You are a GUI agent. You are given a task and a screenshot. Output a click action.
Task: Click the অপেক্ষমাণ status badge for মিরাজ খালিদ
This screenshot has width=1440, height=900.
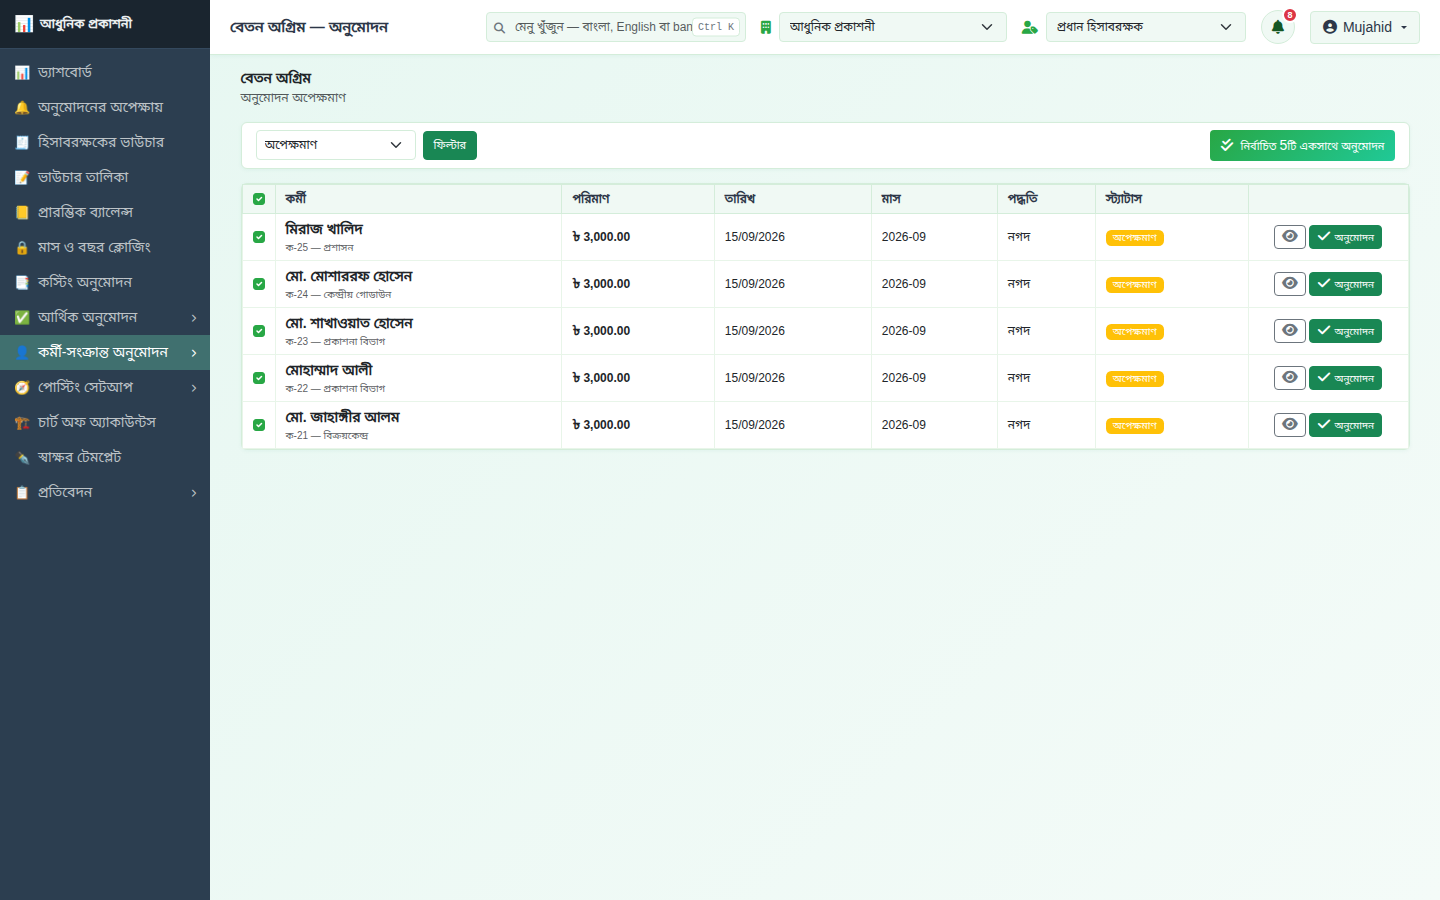[1134, 238]
